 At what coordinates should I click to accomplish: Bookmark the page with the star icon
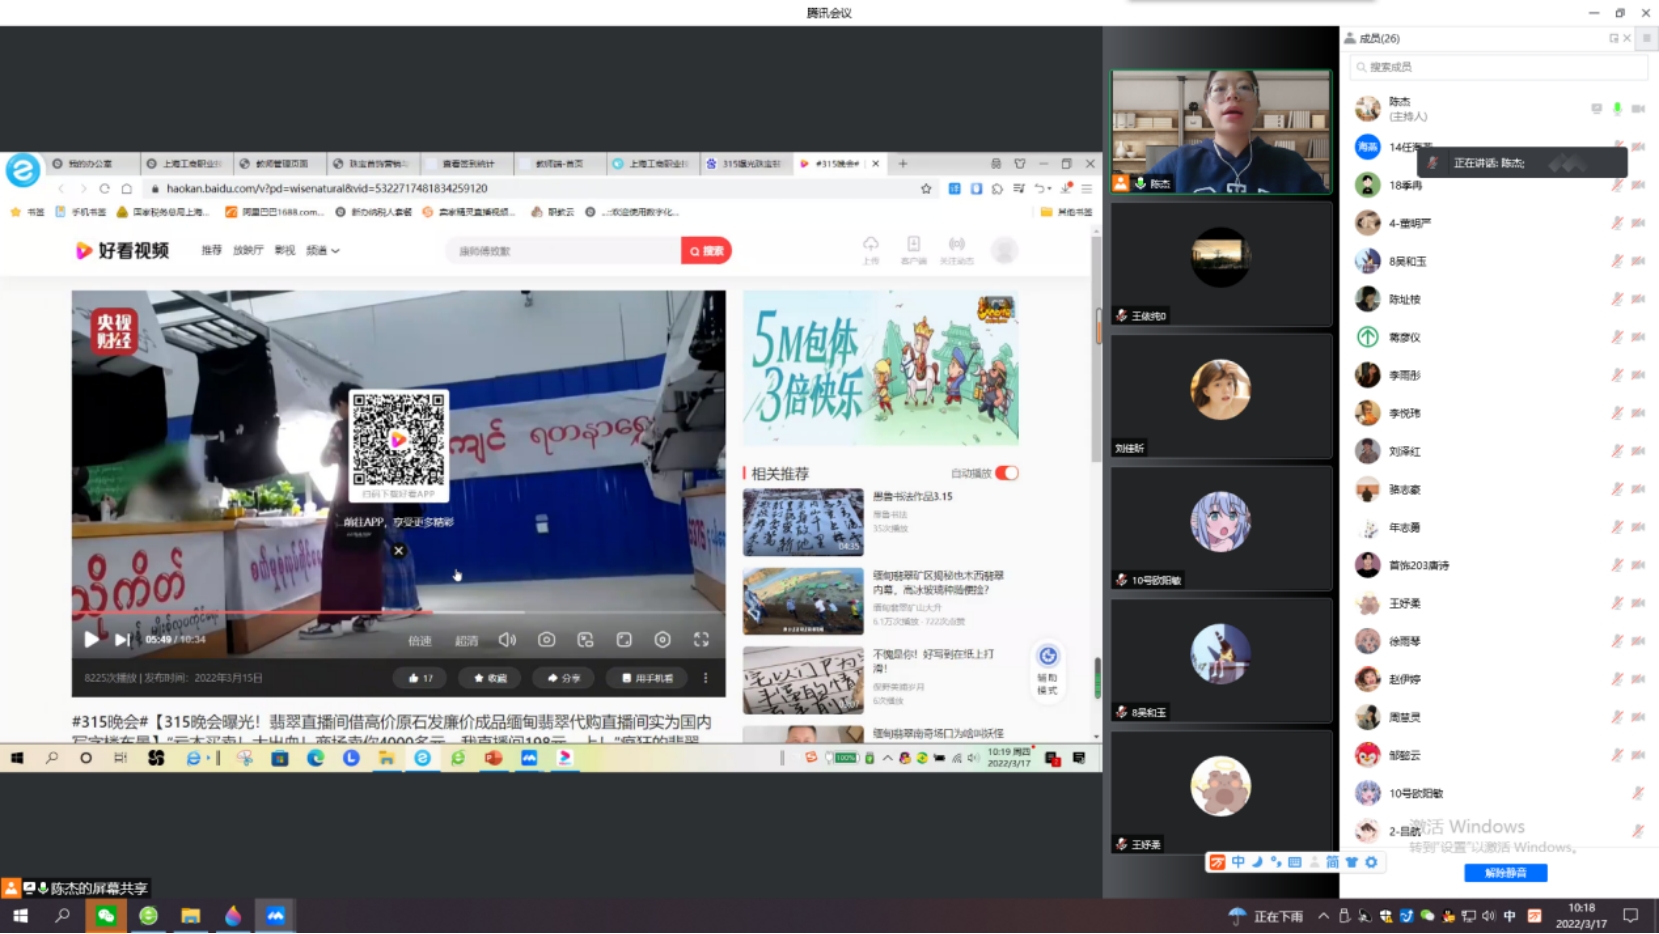[926, 188]
